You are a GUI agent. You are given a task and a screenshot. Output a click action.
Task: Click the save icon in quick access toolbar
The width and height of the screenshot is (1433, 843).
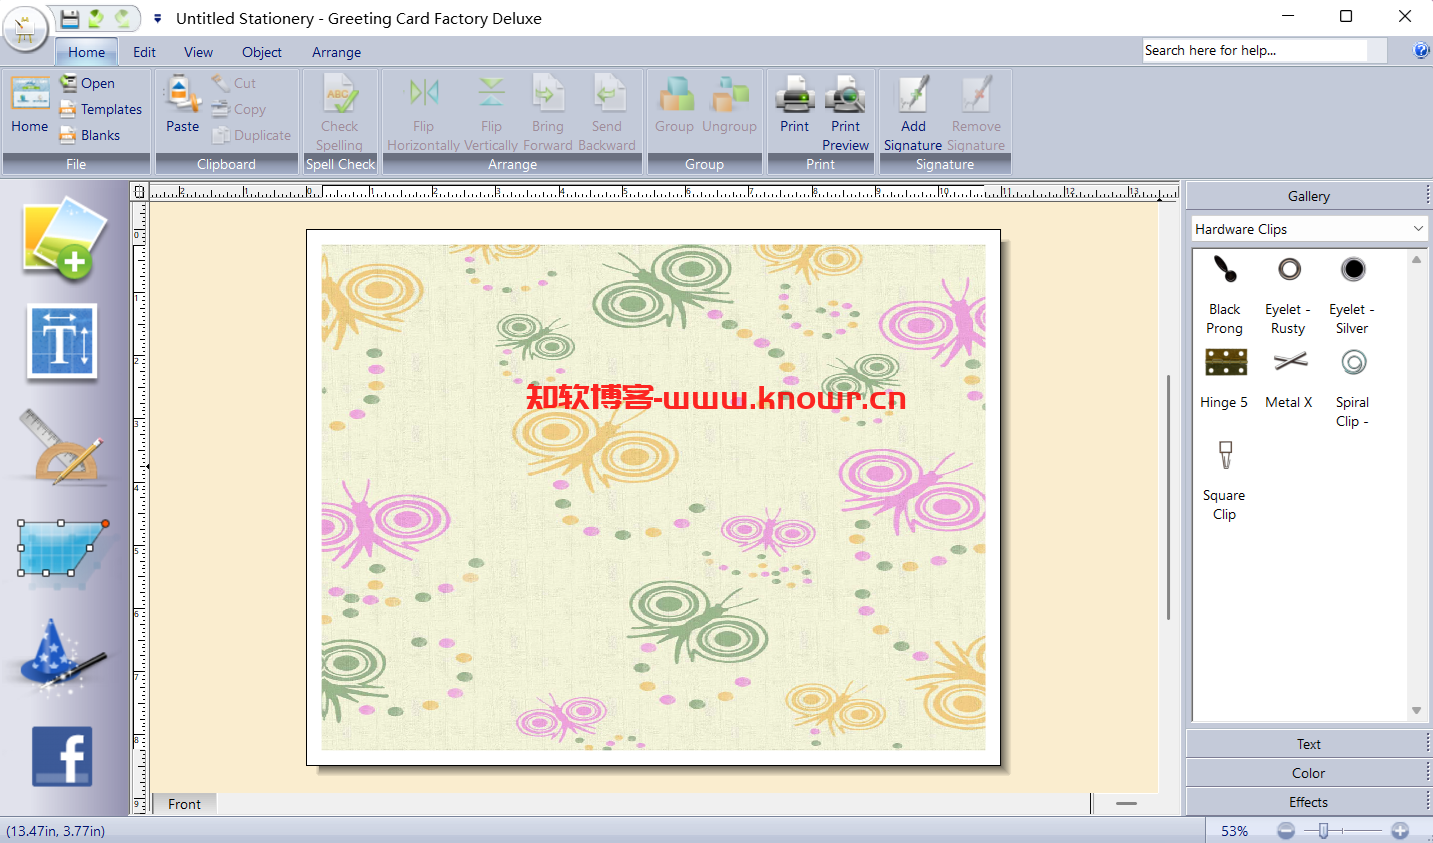coord(69,18)
